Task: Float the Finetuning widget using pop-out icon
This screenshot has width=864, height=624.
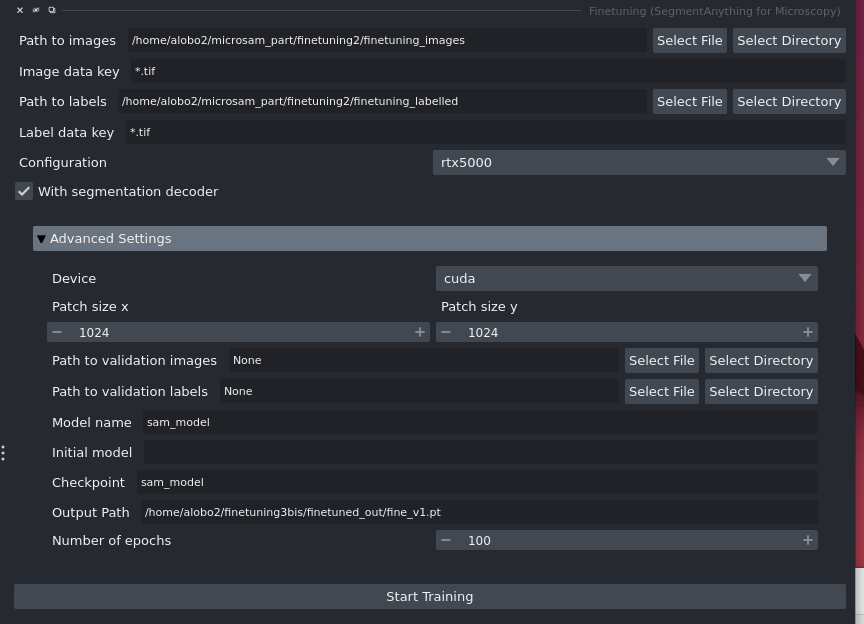Action: [51, 9]
